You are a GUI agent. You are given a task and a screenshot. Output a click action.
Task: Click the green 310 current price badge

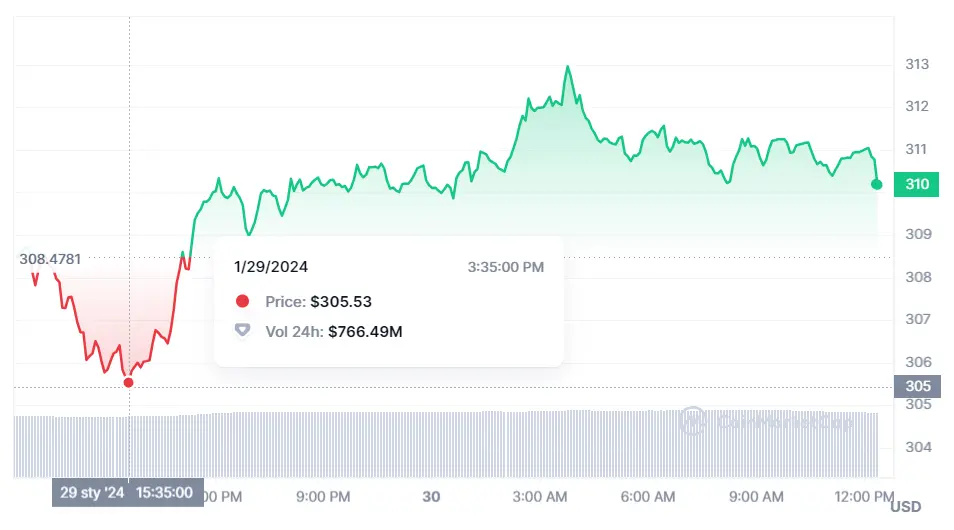[x=916, y=185]
